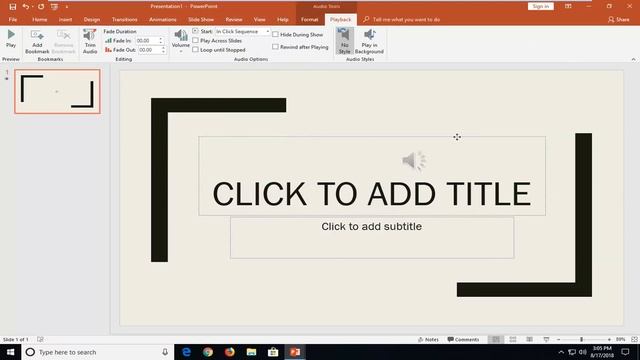Open the Trim Audio tool
This screenshot has height=360, width=640.
[x=90, y=42]
